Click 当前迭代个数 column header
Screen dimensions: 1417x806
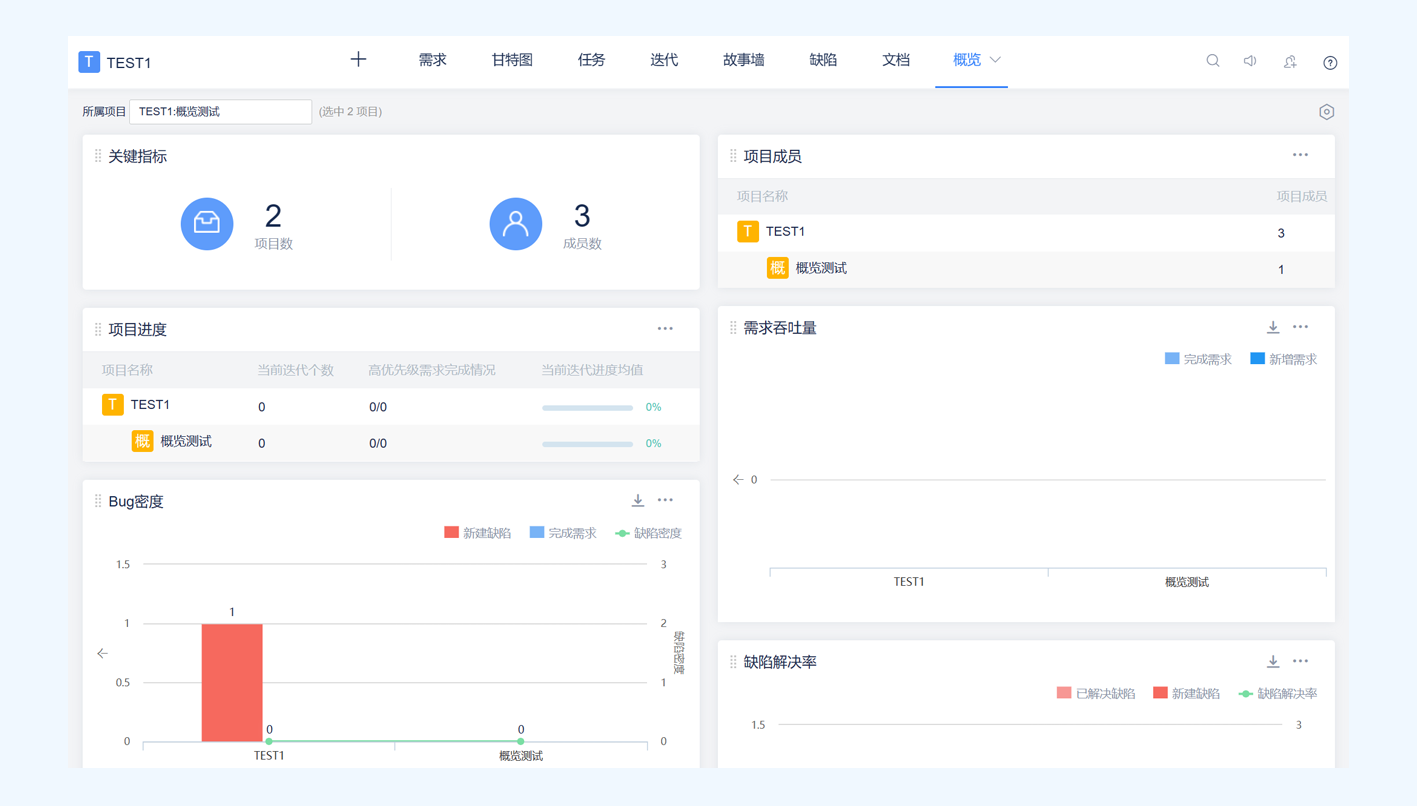tap(295, 370)
